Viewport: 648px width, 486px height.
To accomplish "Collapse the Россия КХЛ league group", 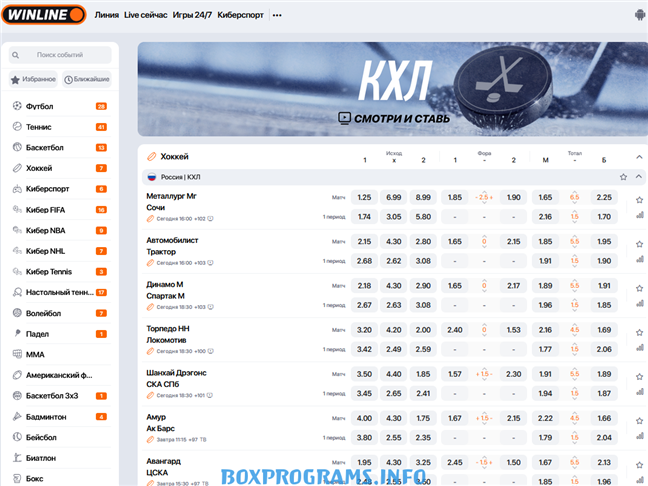I will 639,177.
